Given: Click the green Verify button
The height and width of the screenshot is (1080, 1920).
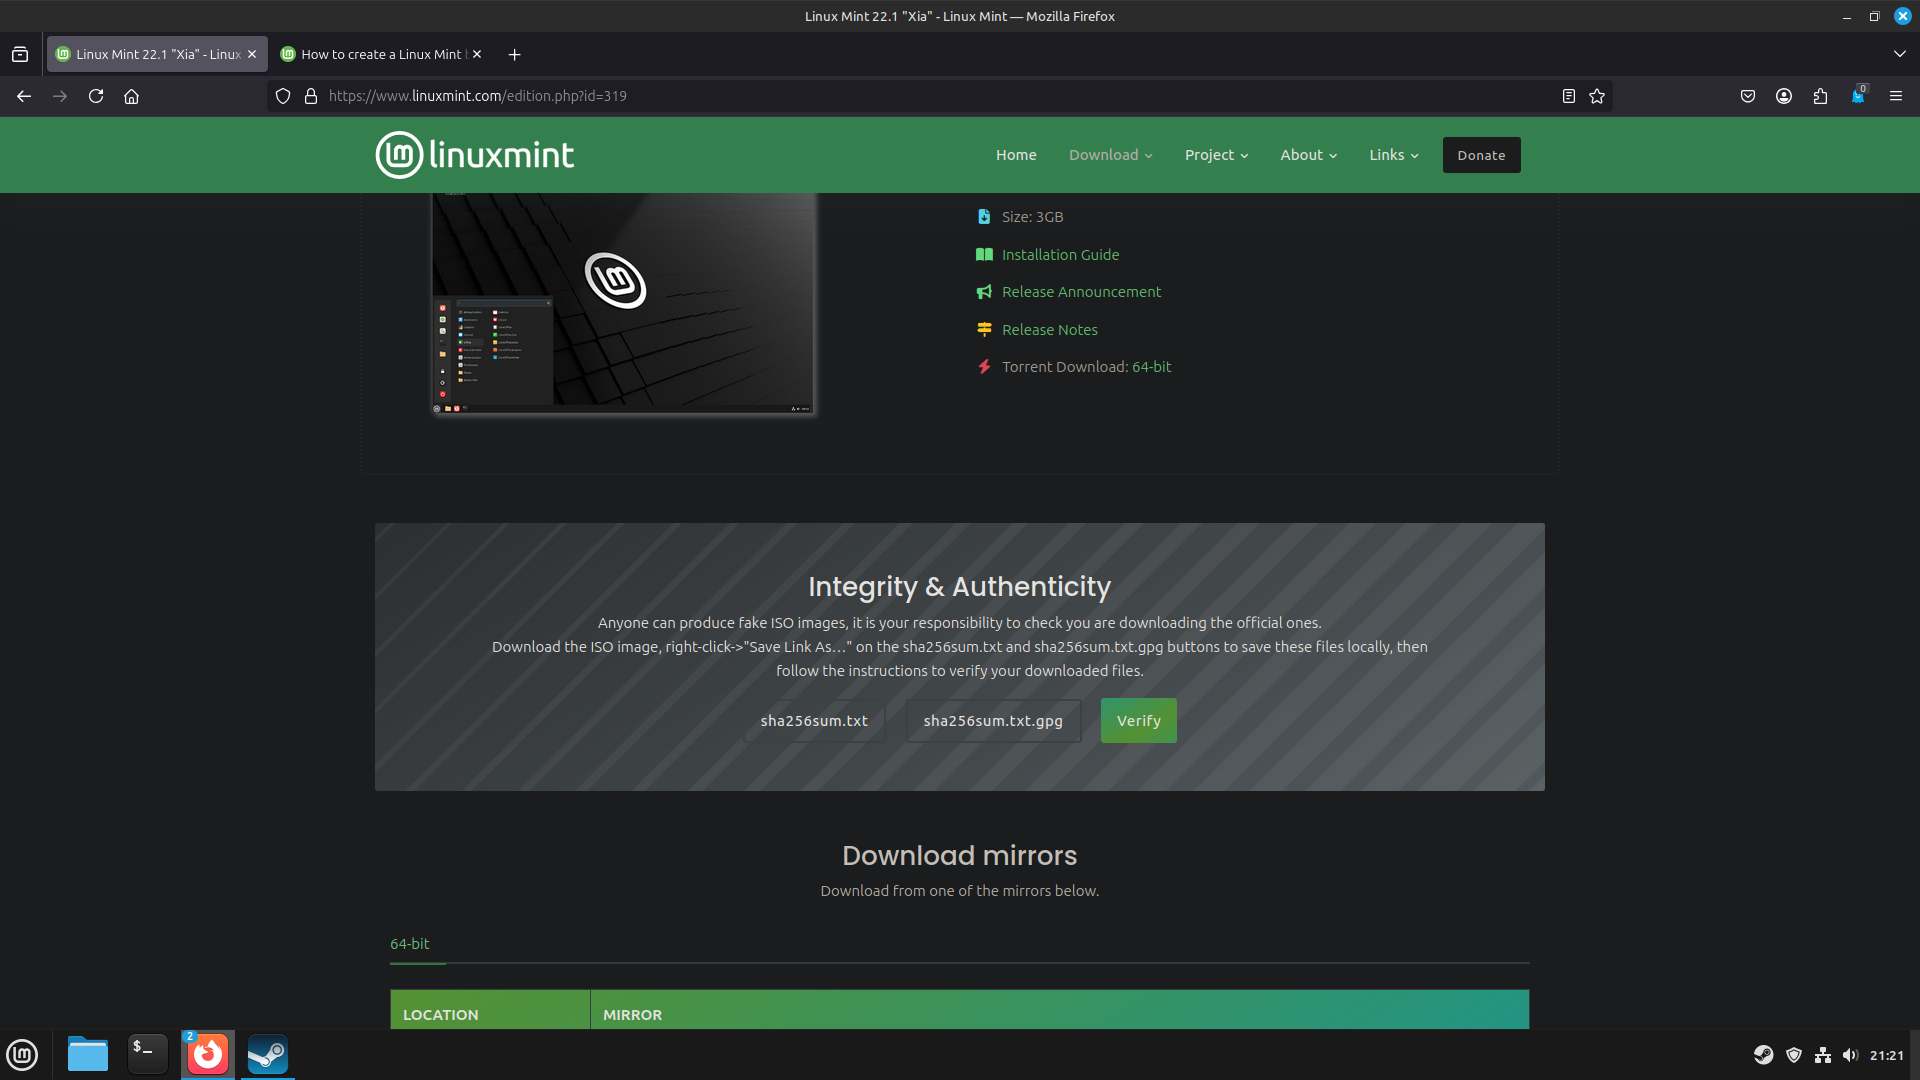Looking at the screenshot, I should pos(1138,721).
